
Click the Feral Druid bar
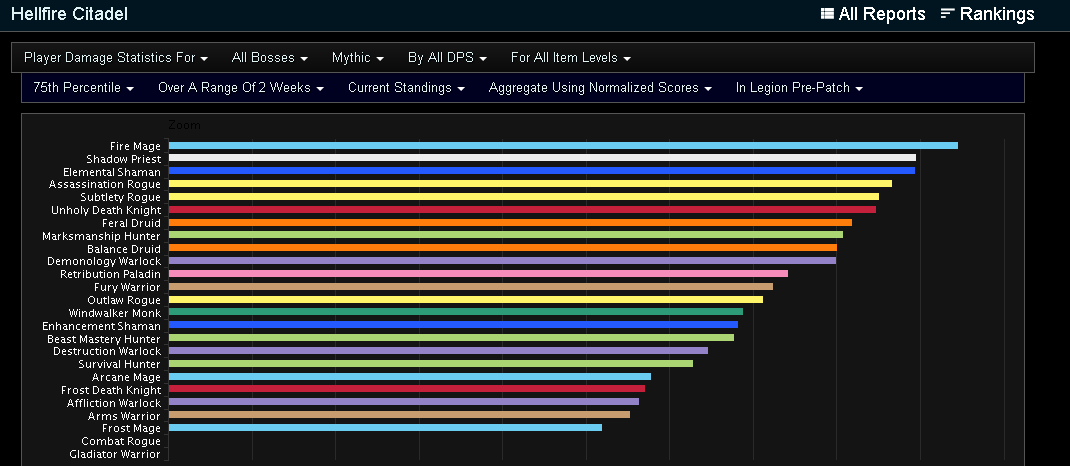(x=510, y=222)
